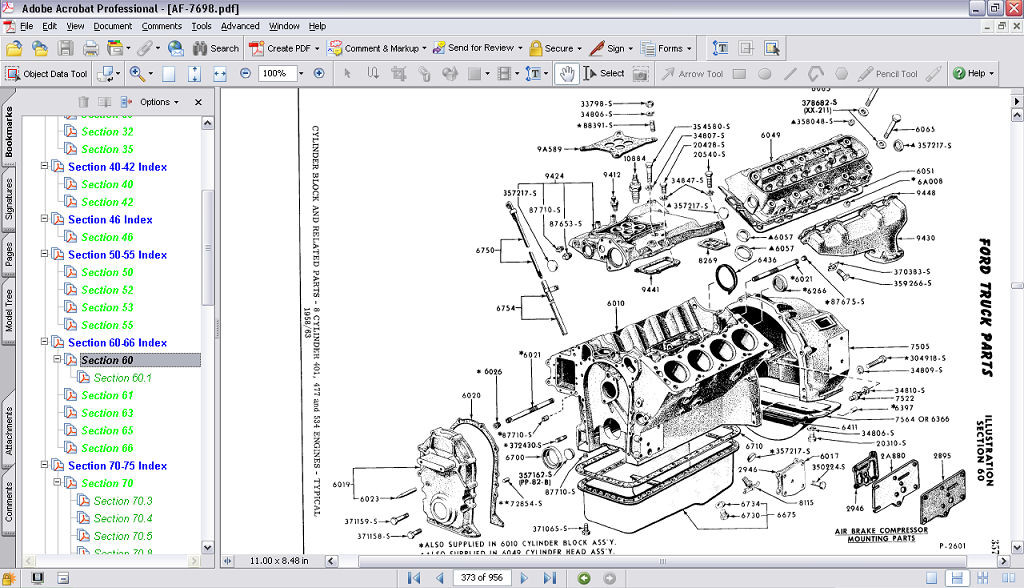The height and width of the screenshot is (588, 1024).
Task: Click the Create PDF button
Action: pyautogui.click(x=286, y=48)
